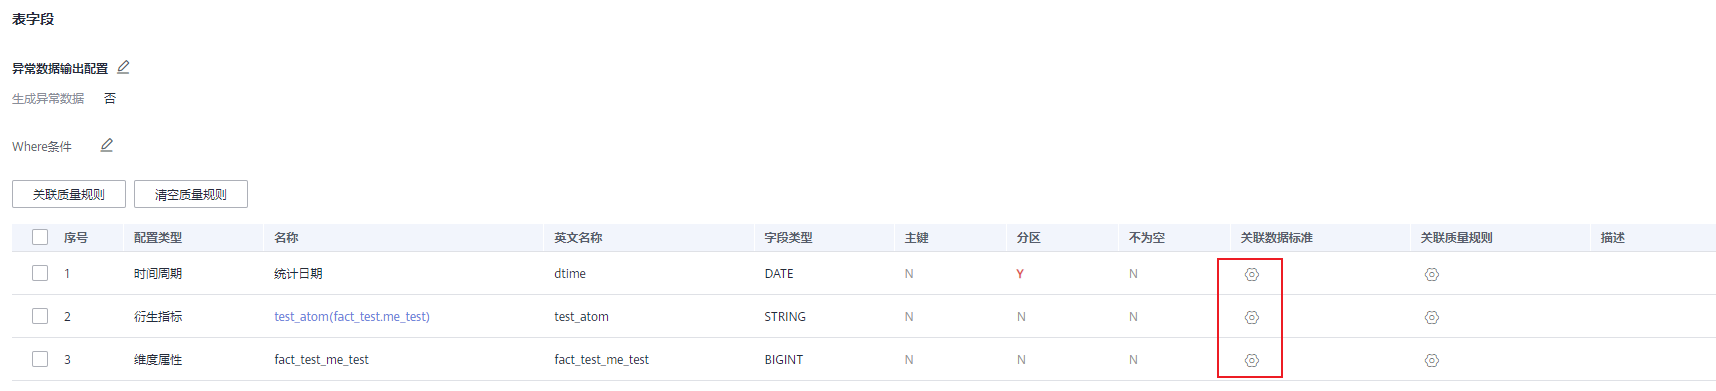The width and height of the screenshot is (1716, 391).
Task: Click the red Y partition value for dtime
Action: coord(1020,274)
